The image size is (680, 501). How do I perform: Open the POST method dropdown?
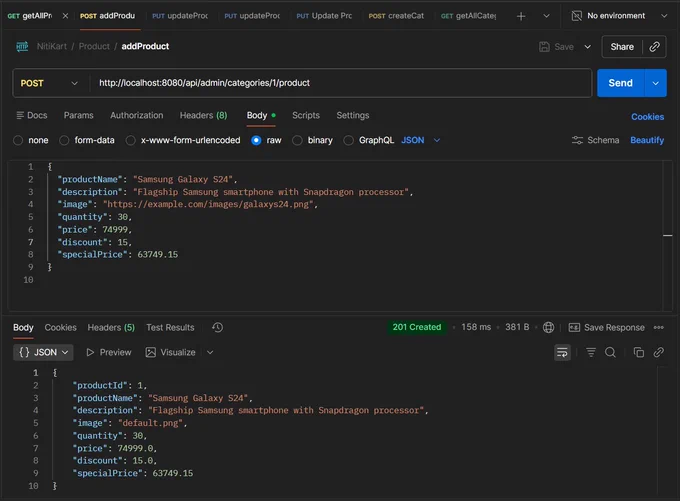pos(49,83)
